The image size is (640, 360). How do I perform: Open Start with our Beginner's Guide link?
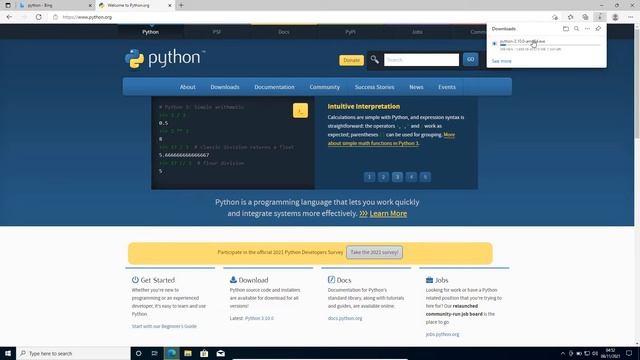(x=164, y=326)
